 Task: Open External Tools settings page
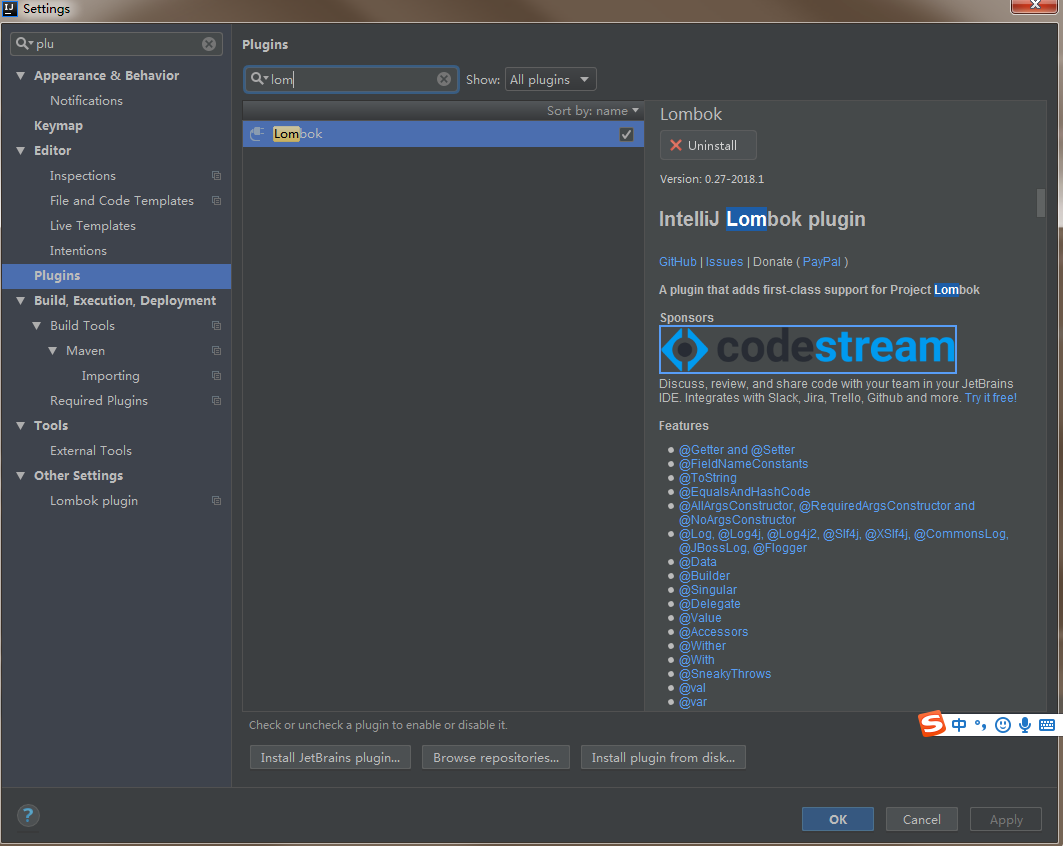click(x=90, y=451)
